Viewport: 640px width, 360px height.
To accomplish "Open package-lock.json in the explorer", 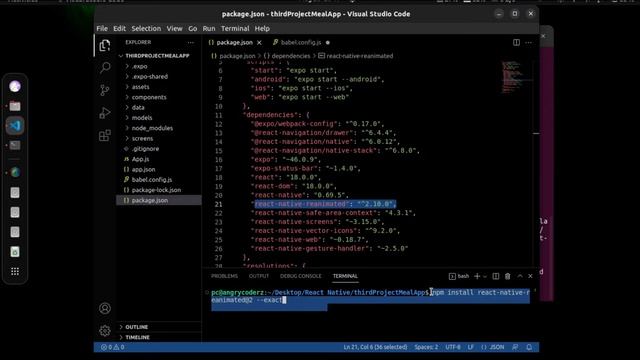I will click(x=156, y=190).
